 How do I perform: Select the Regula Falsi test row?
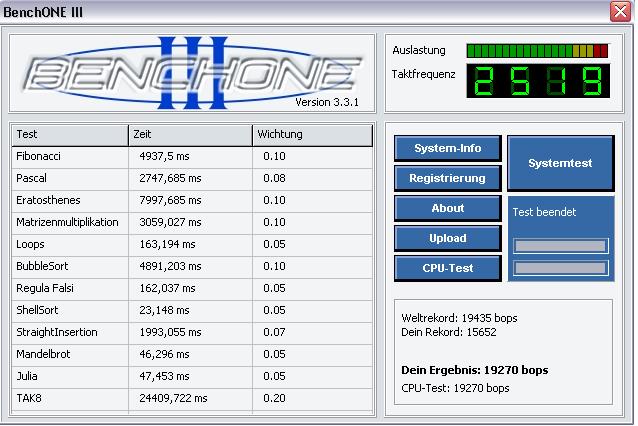[192, 288]
